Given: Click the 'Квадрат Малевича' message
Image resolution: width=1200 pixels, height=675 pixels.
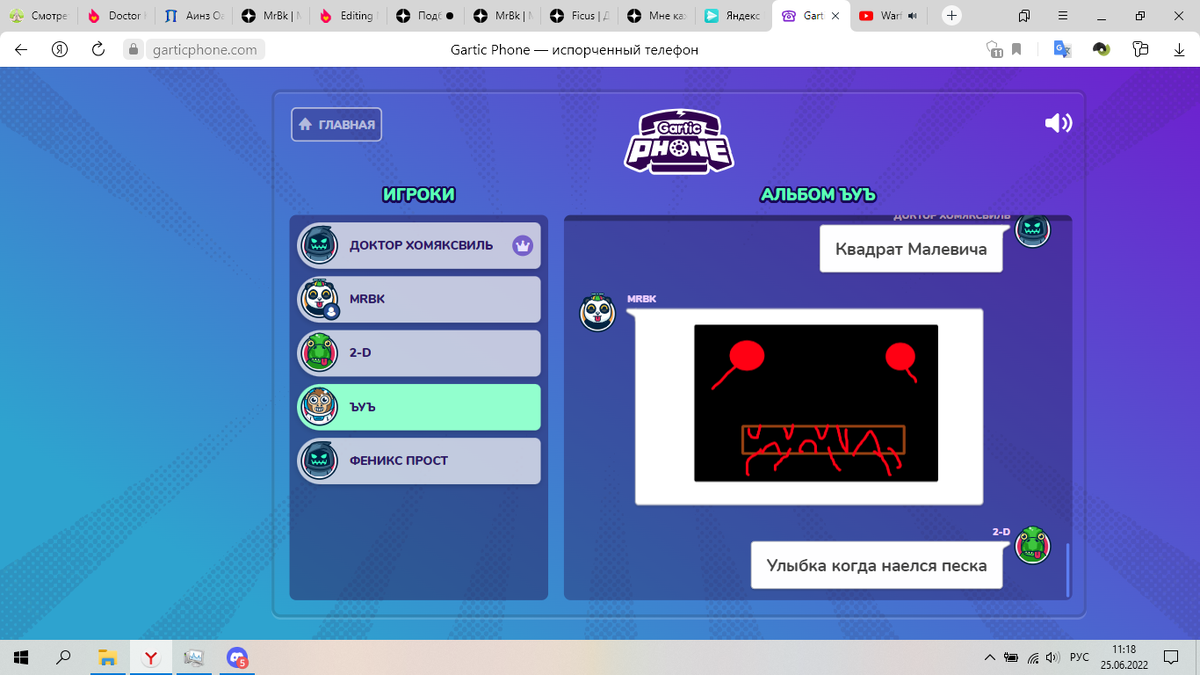Looking at the screenshot, I should tap(911, 249).
